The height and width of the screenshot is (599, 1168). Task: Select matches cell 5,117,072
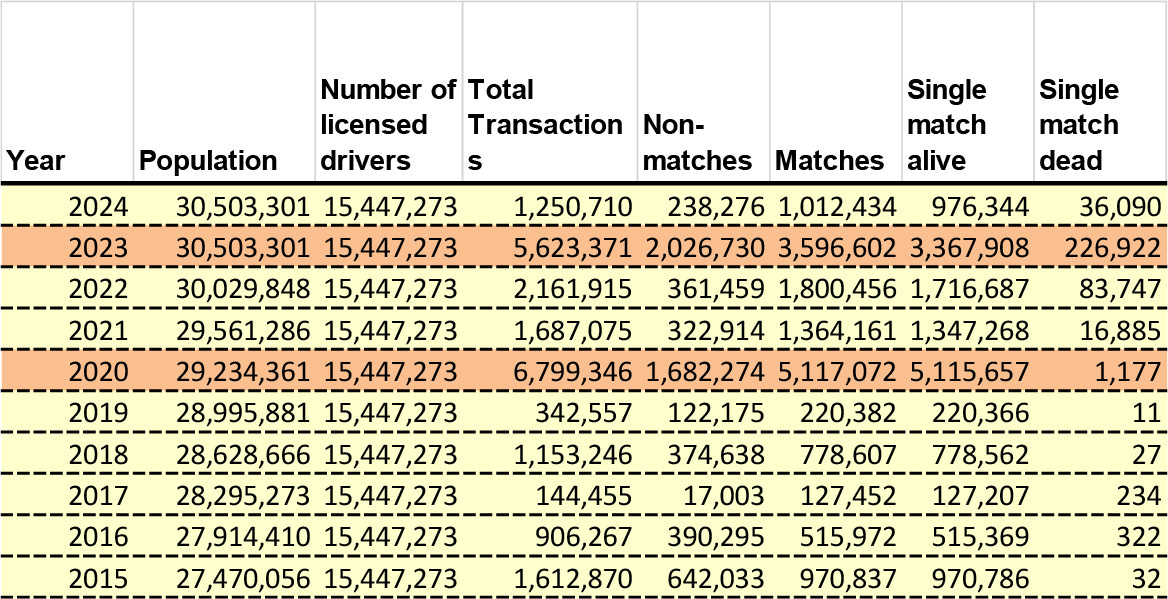tap(837, 371)
